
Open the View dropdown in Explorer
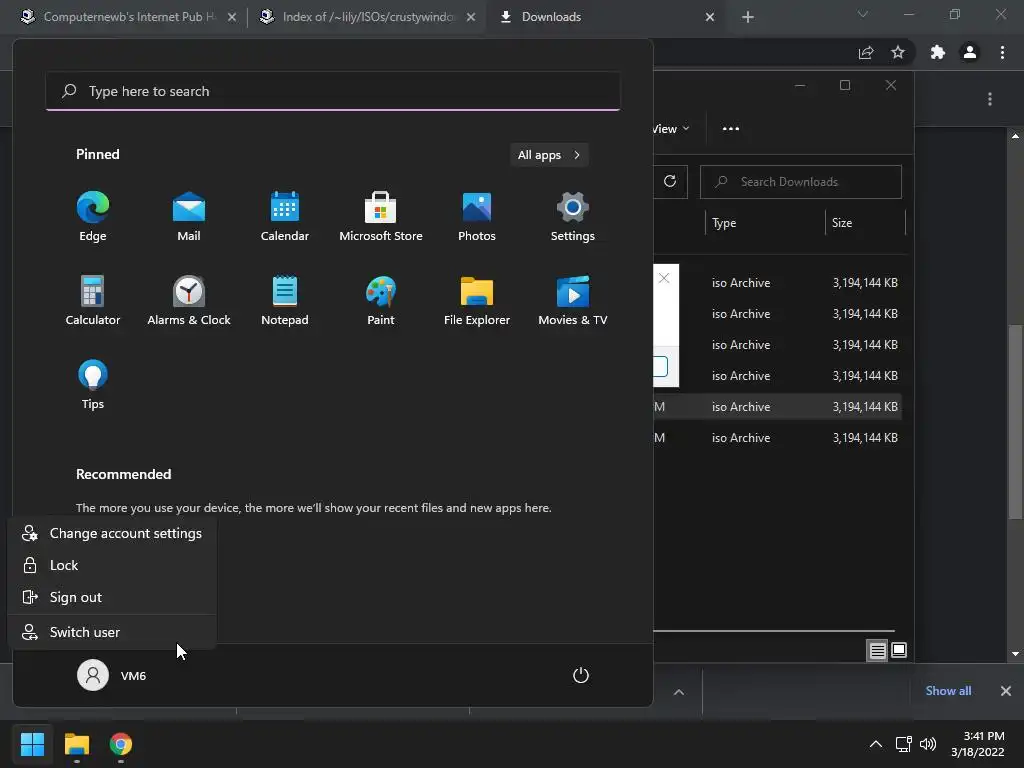coord(671,129)
